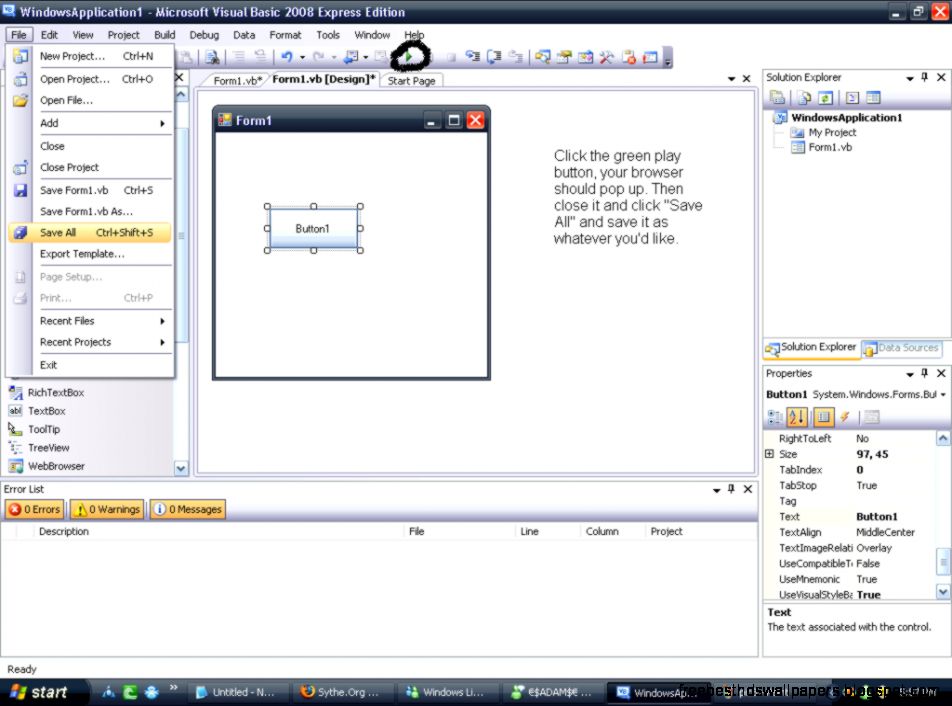Click the Undo arrow in toolbar

287,56
